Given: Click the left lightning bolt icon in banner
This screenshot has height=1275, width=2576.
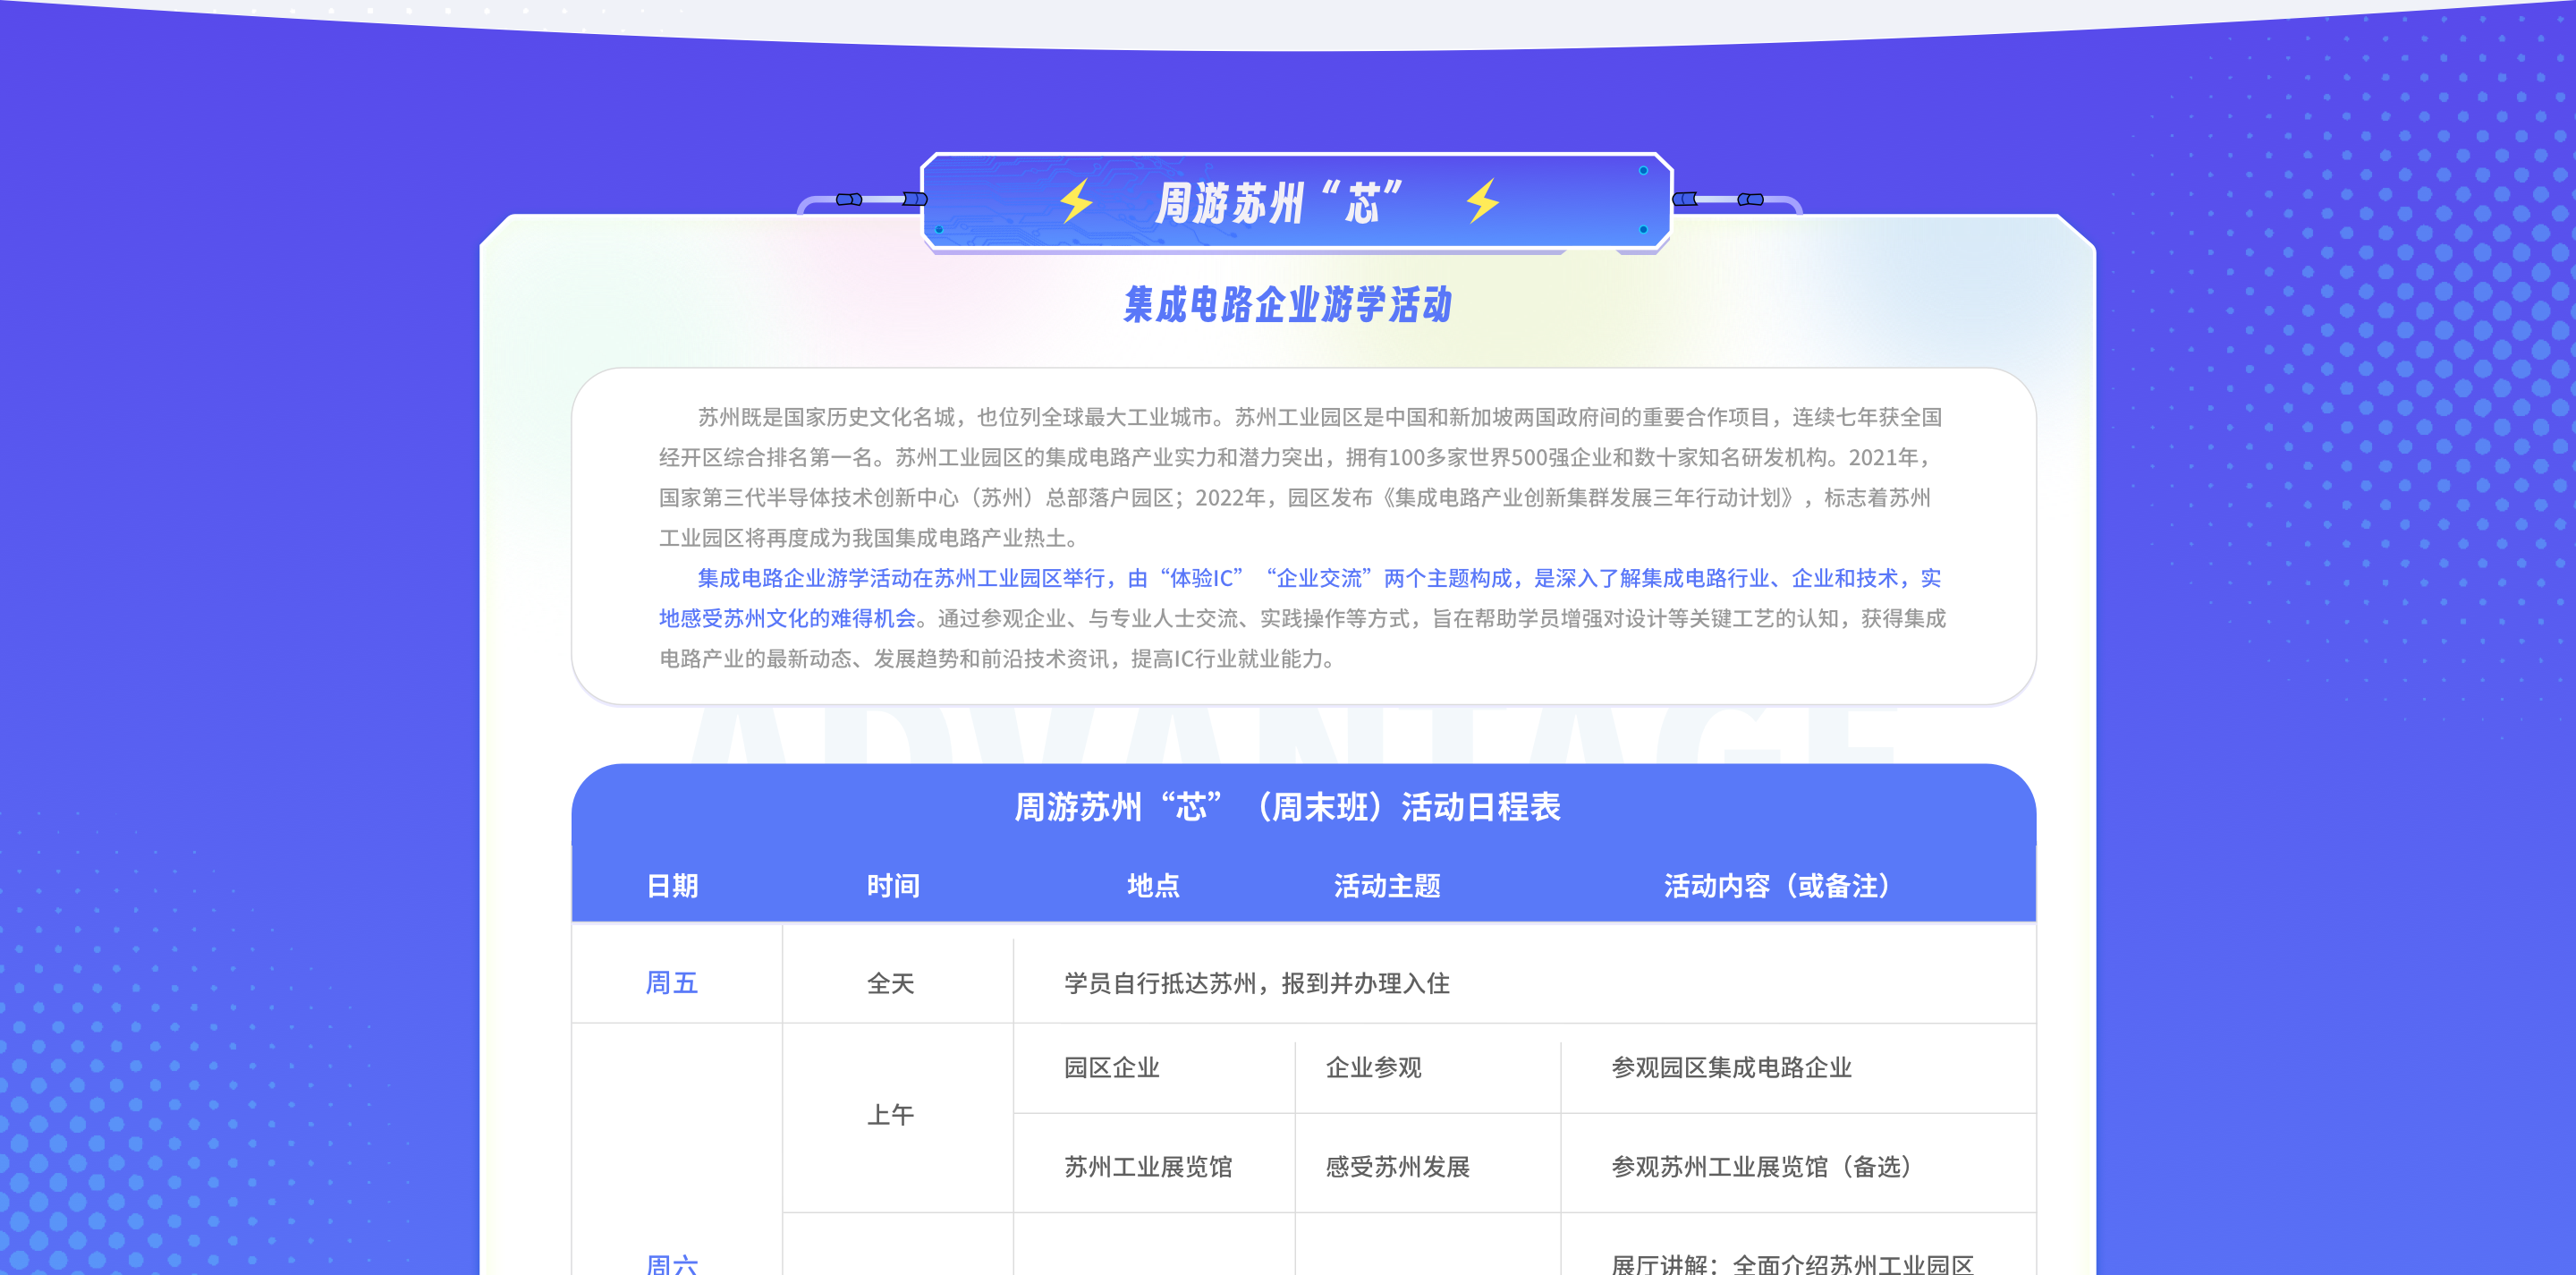Looking at the screenshot, I should pos(1077,200).
